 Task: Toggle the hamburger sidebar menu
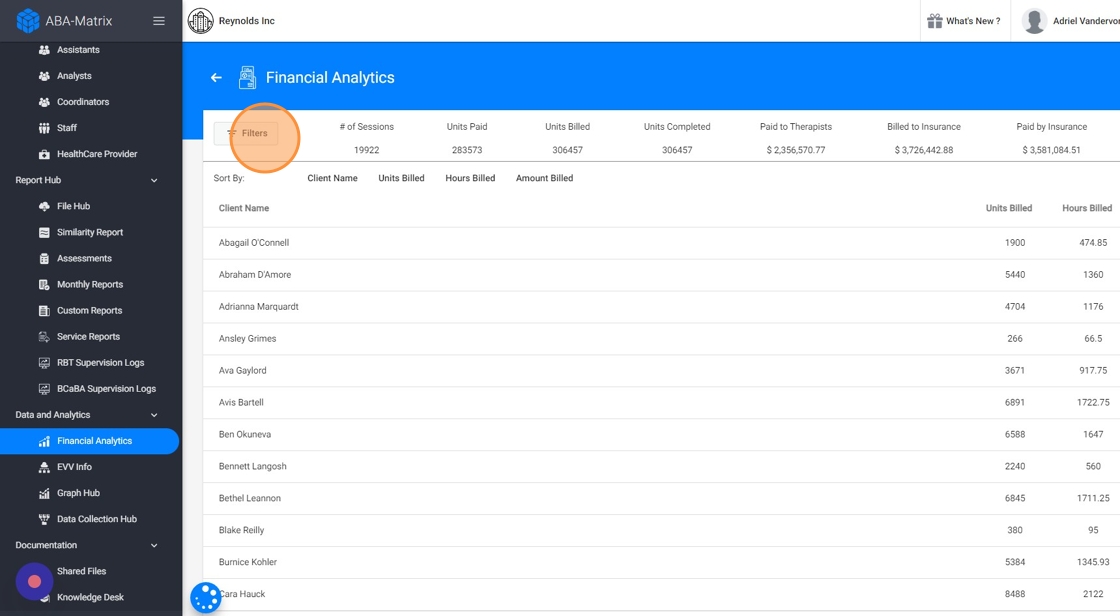tap(159, 21)
